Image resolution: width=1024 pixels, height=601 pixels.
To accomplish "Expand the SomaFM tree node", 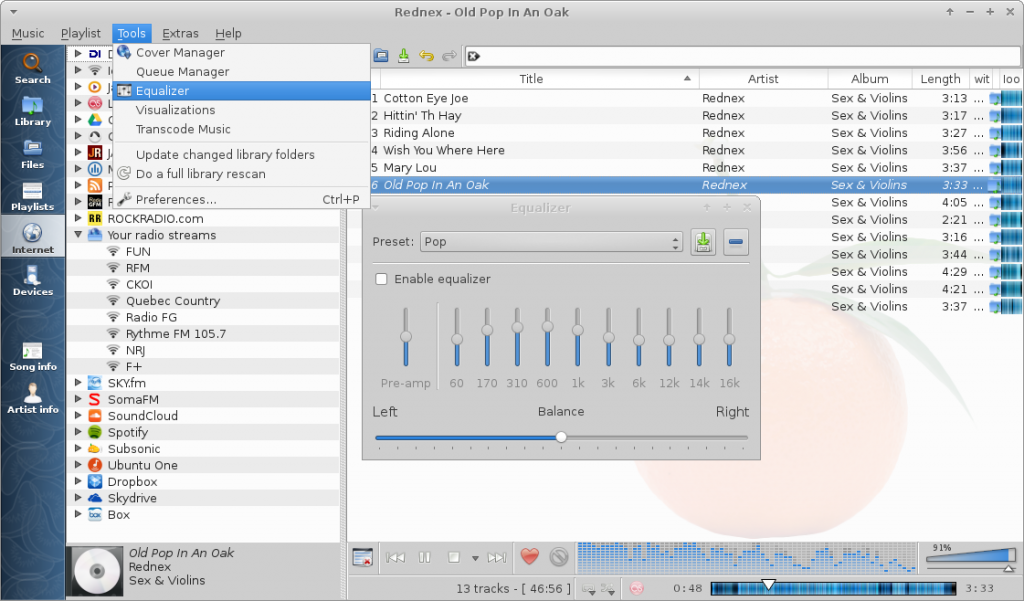I will [x=78, y=398].
